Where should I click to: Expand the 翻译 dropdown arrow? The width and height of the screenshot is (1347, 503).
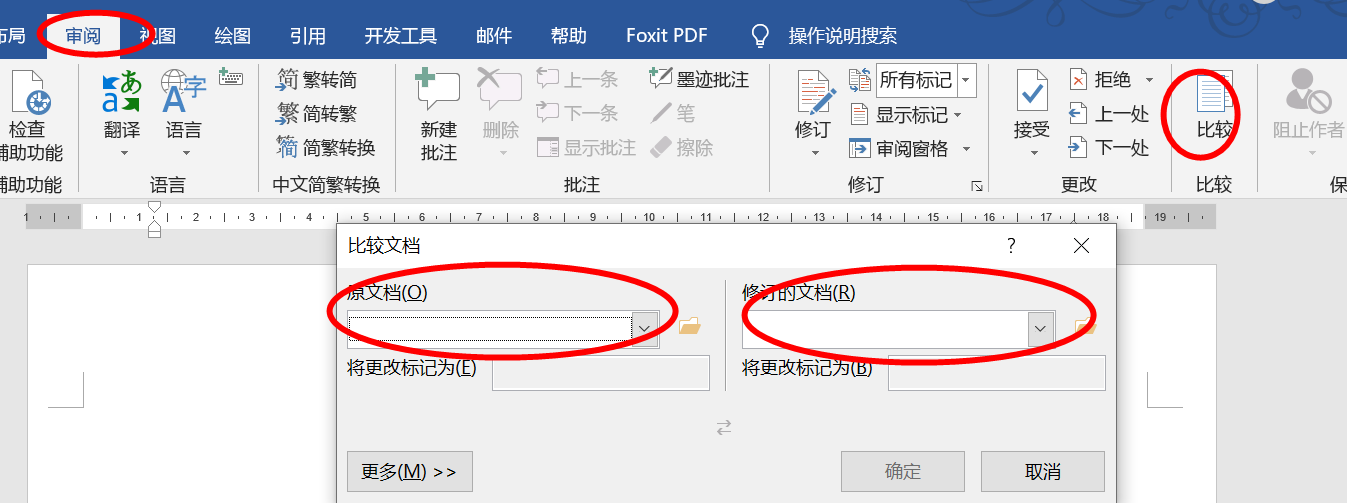point(124,154)
